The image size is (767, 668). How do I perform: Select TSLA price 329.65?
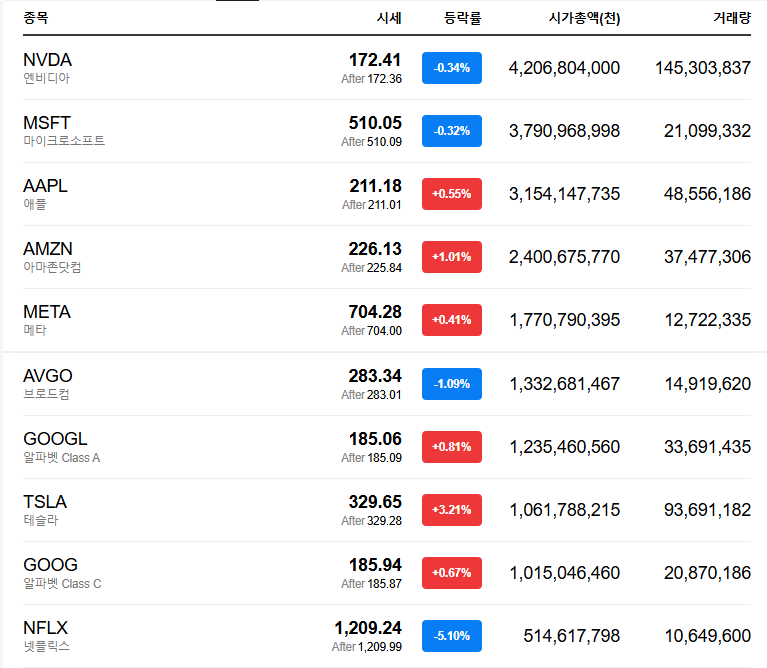[x=375, y=502]
